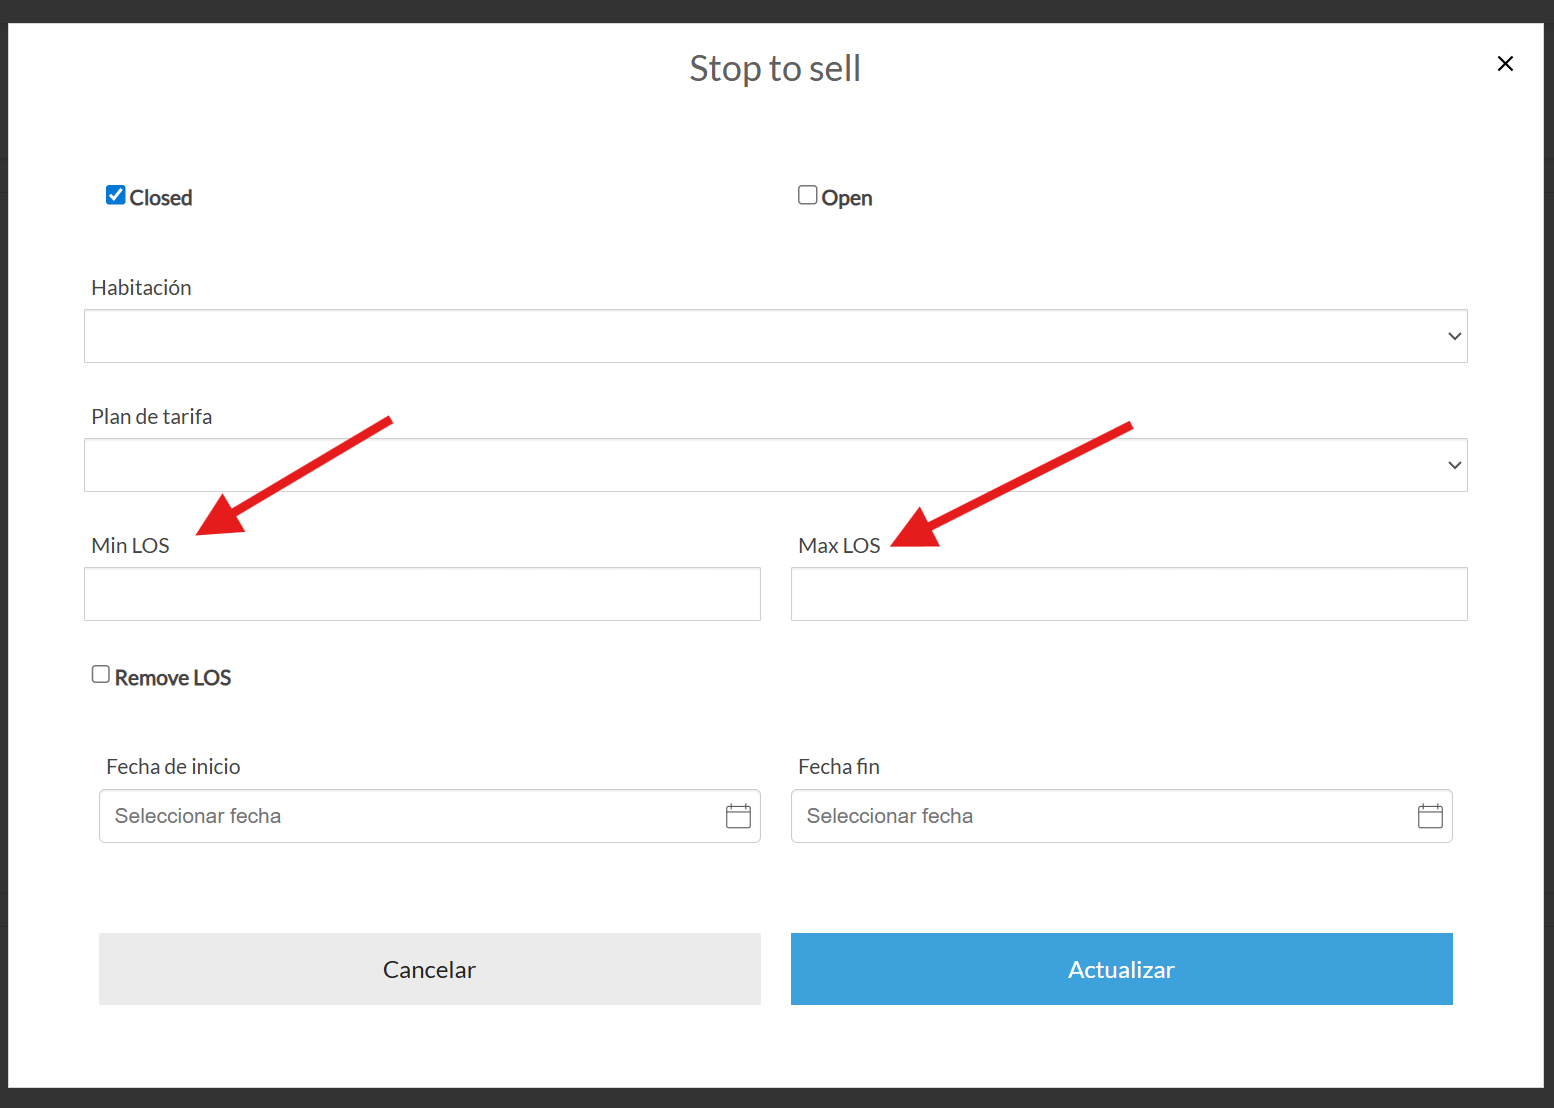Click the Fecha fin date field
Viewport: 1554px width, 1108px height.
click(1100, 816)
